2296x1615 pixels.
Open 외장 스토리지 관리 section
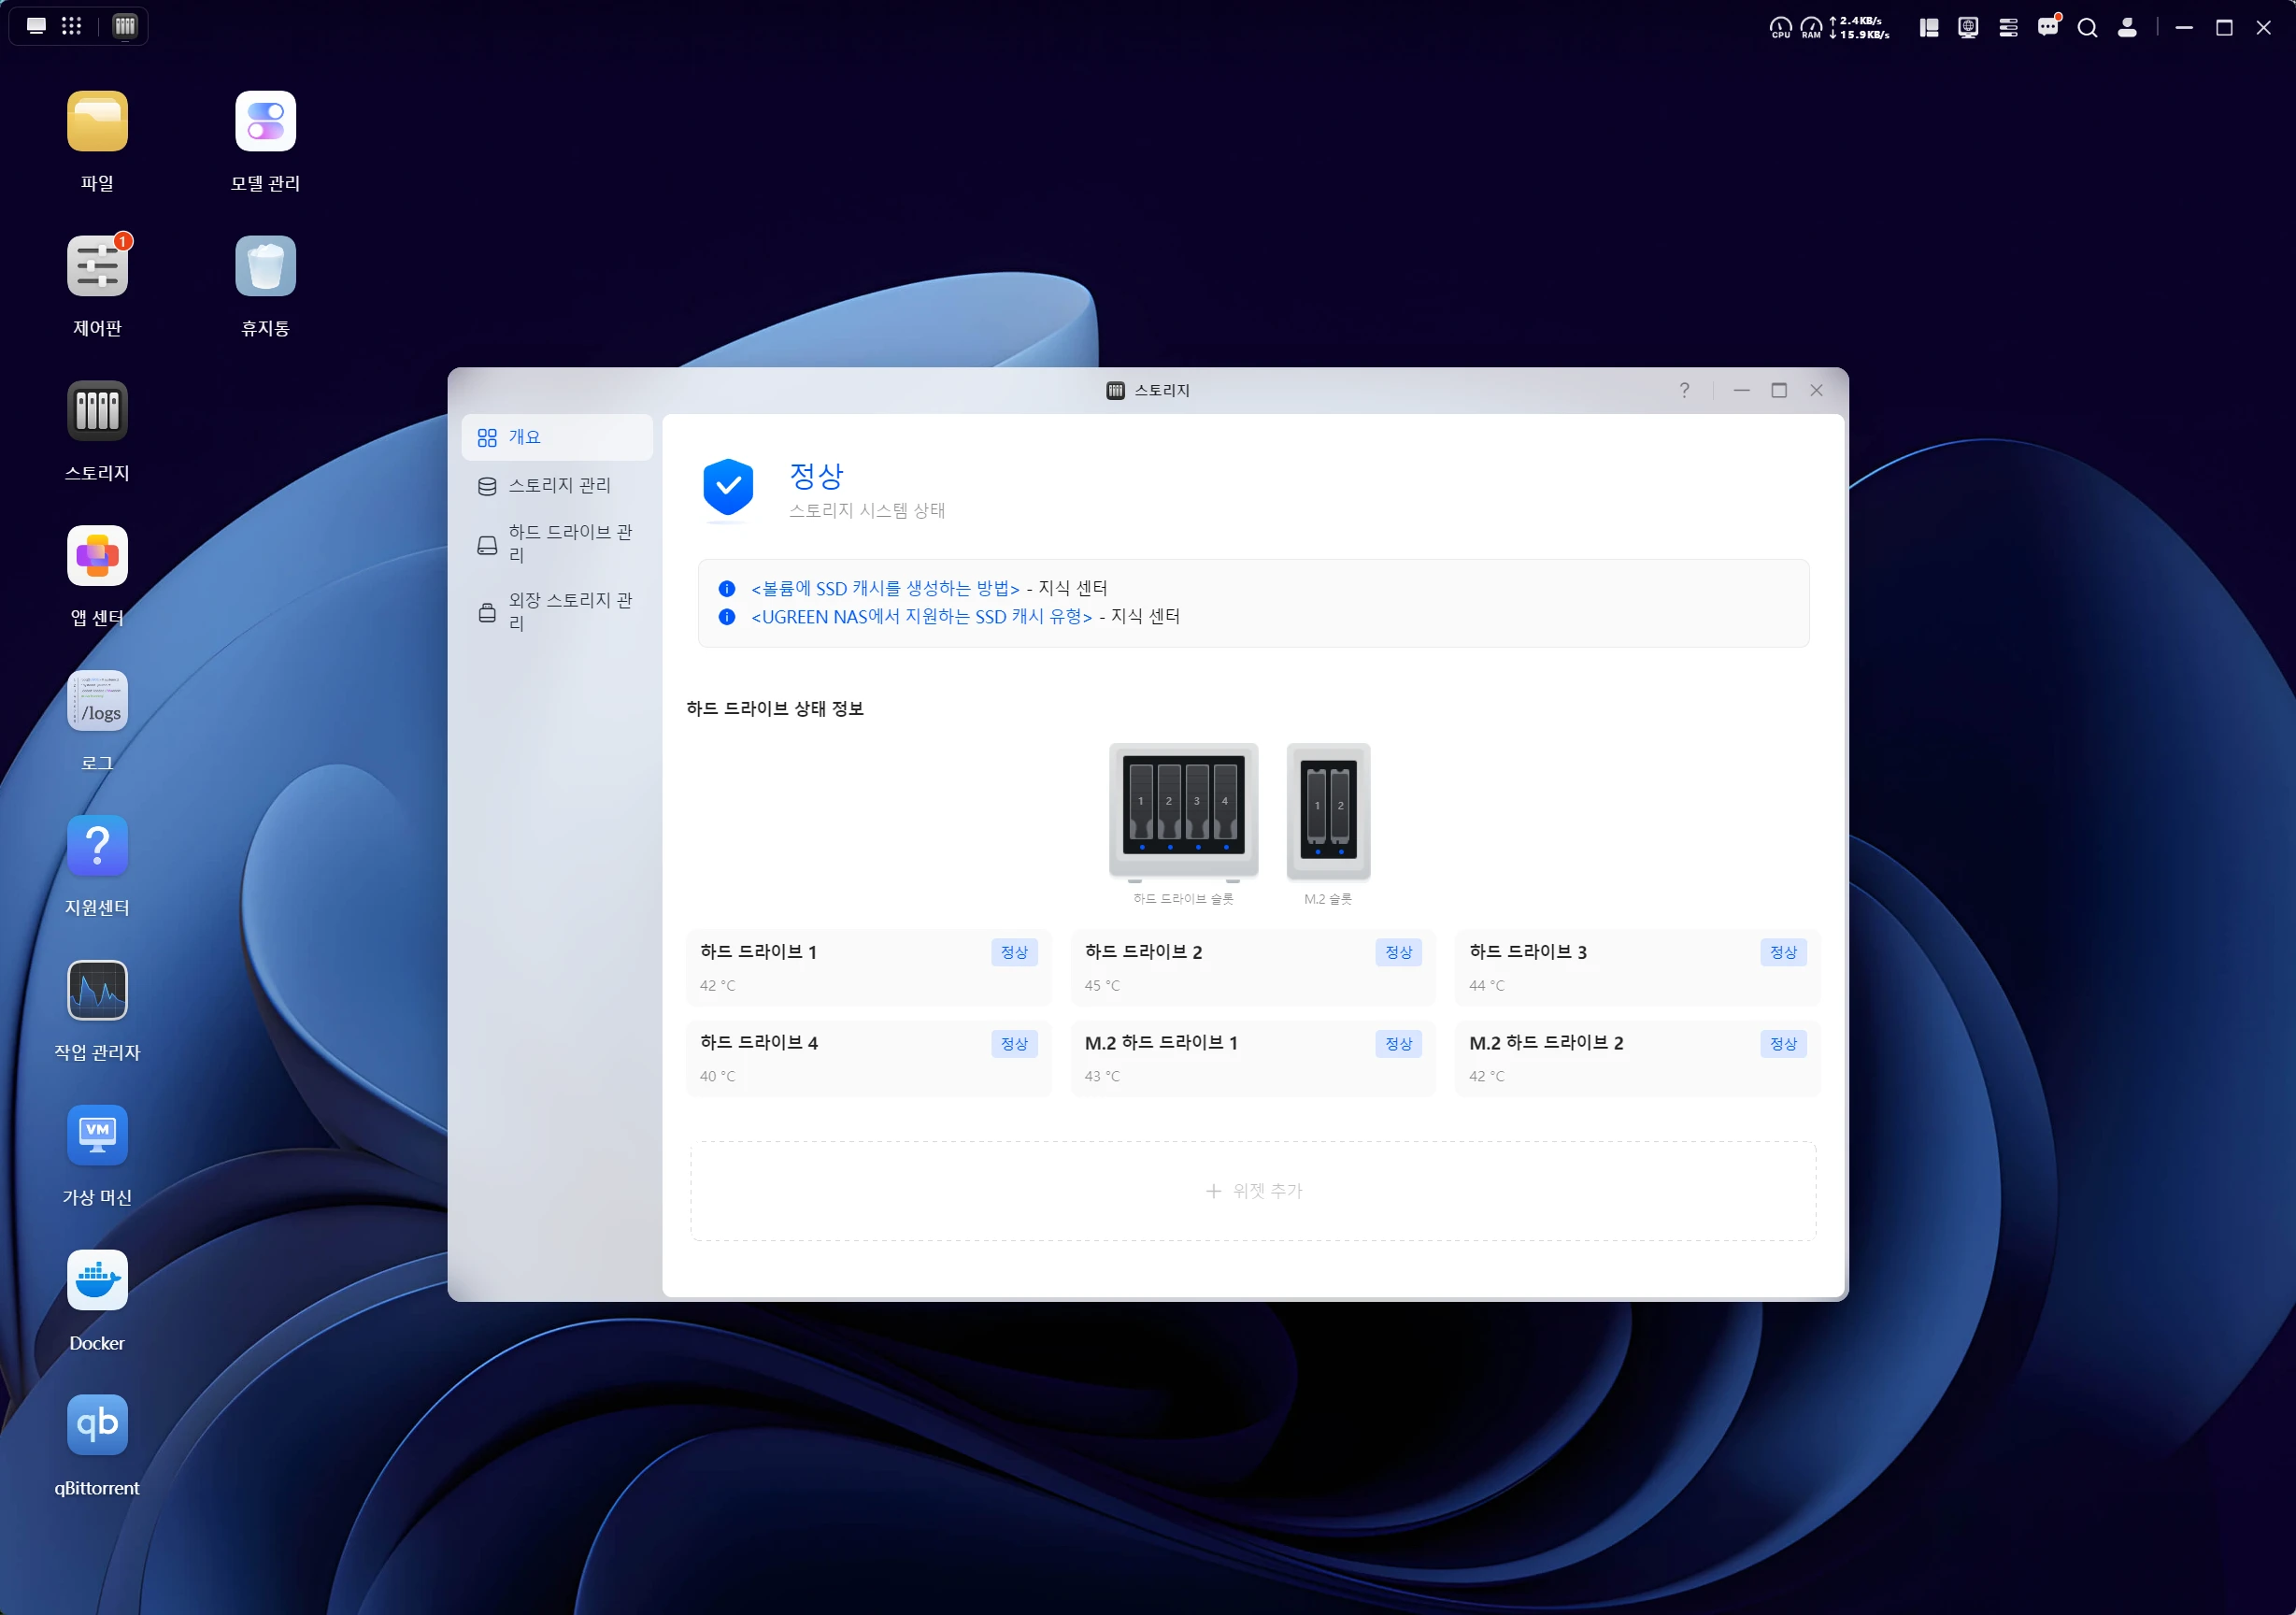click(x=557, y=611)
